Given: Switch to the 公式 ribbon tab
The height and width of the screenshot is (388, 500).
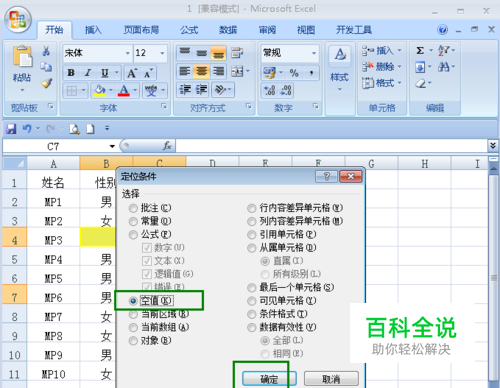Looking at the screenshot, I should [x=189, y=30].
